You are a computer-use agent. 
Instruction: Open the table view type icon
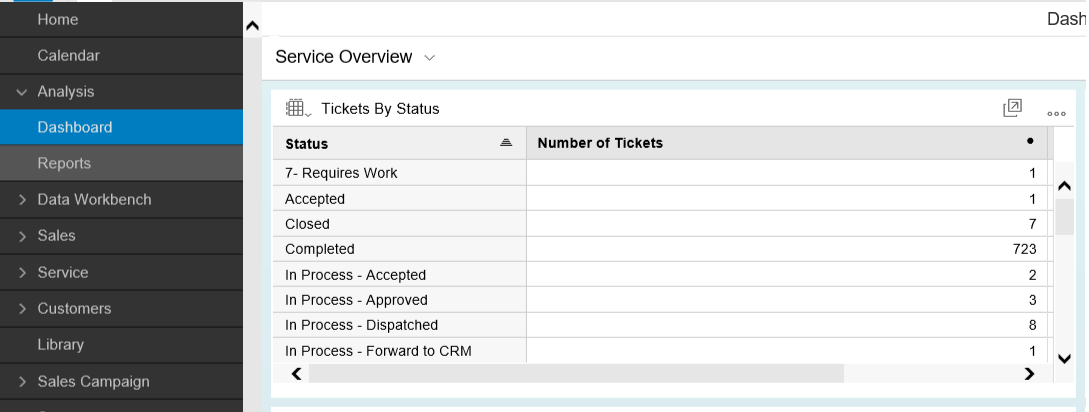(x=298, y=108)
